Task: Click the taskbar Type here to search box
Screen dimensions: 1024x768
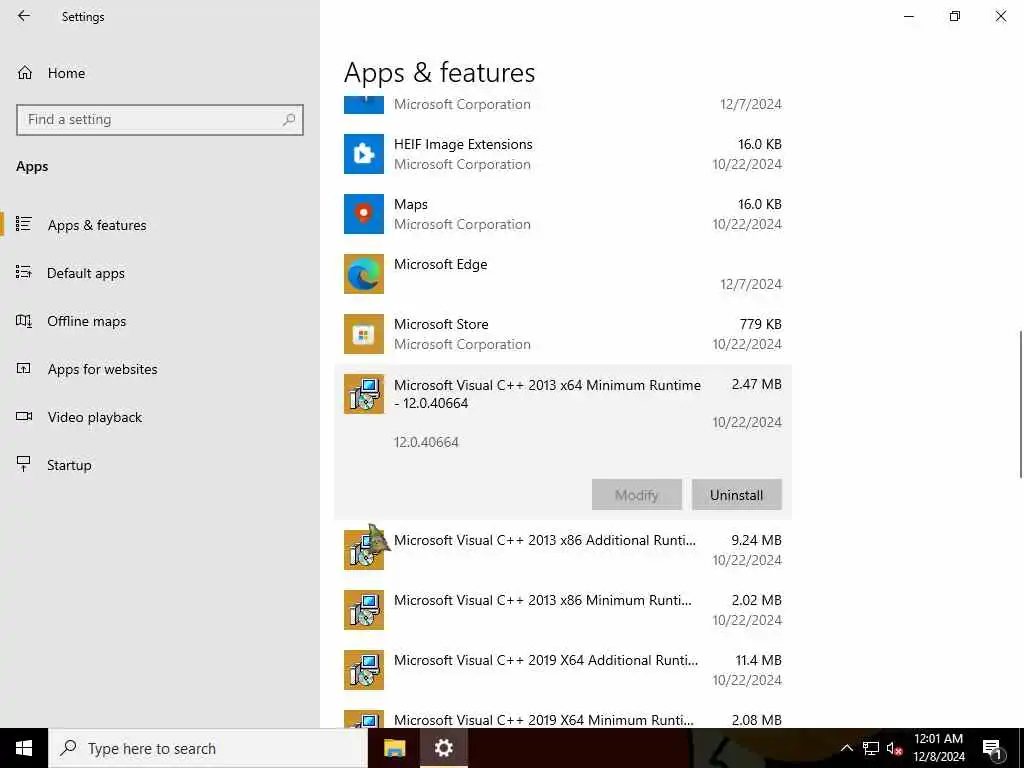Action: [x=208, y=748]
